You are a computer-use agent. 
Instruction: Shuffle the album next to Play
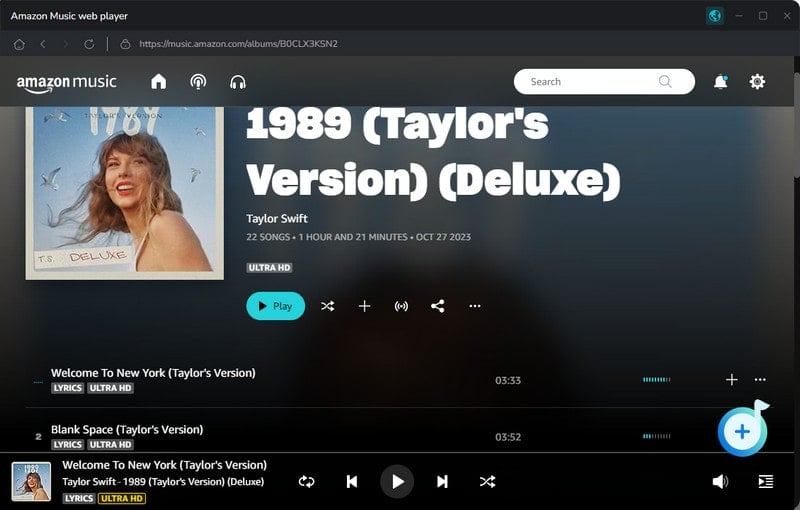coord(328,306)
